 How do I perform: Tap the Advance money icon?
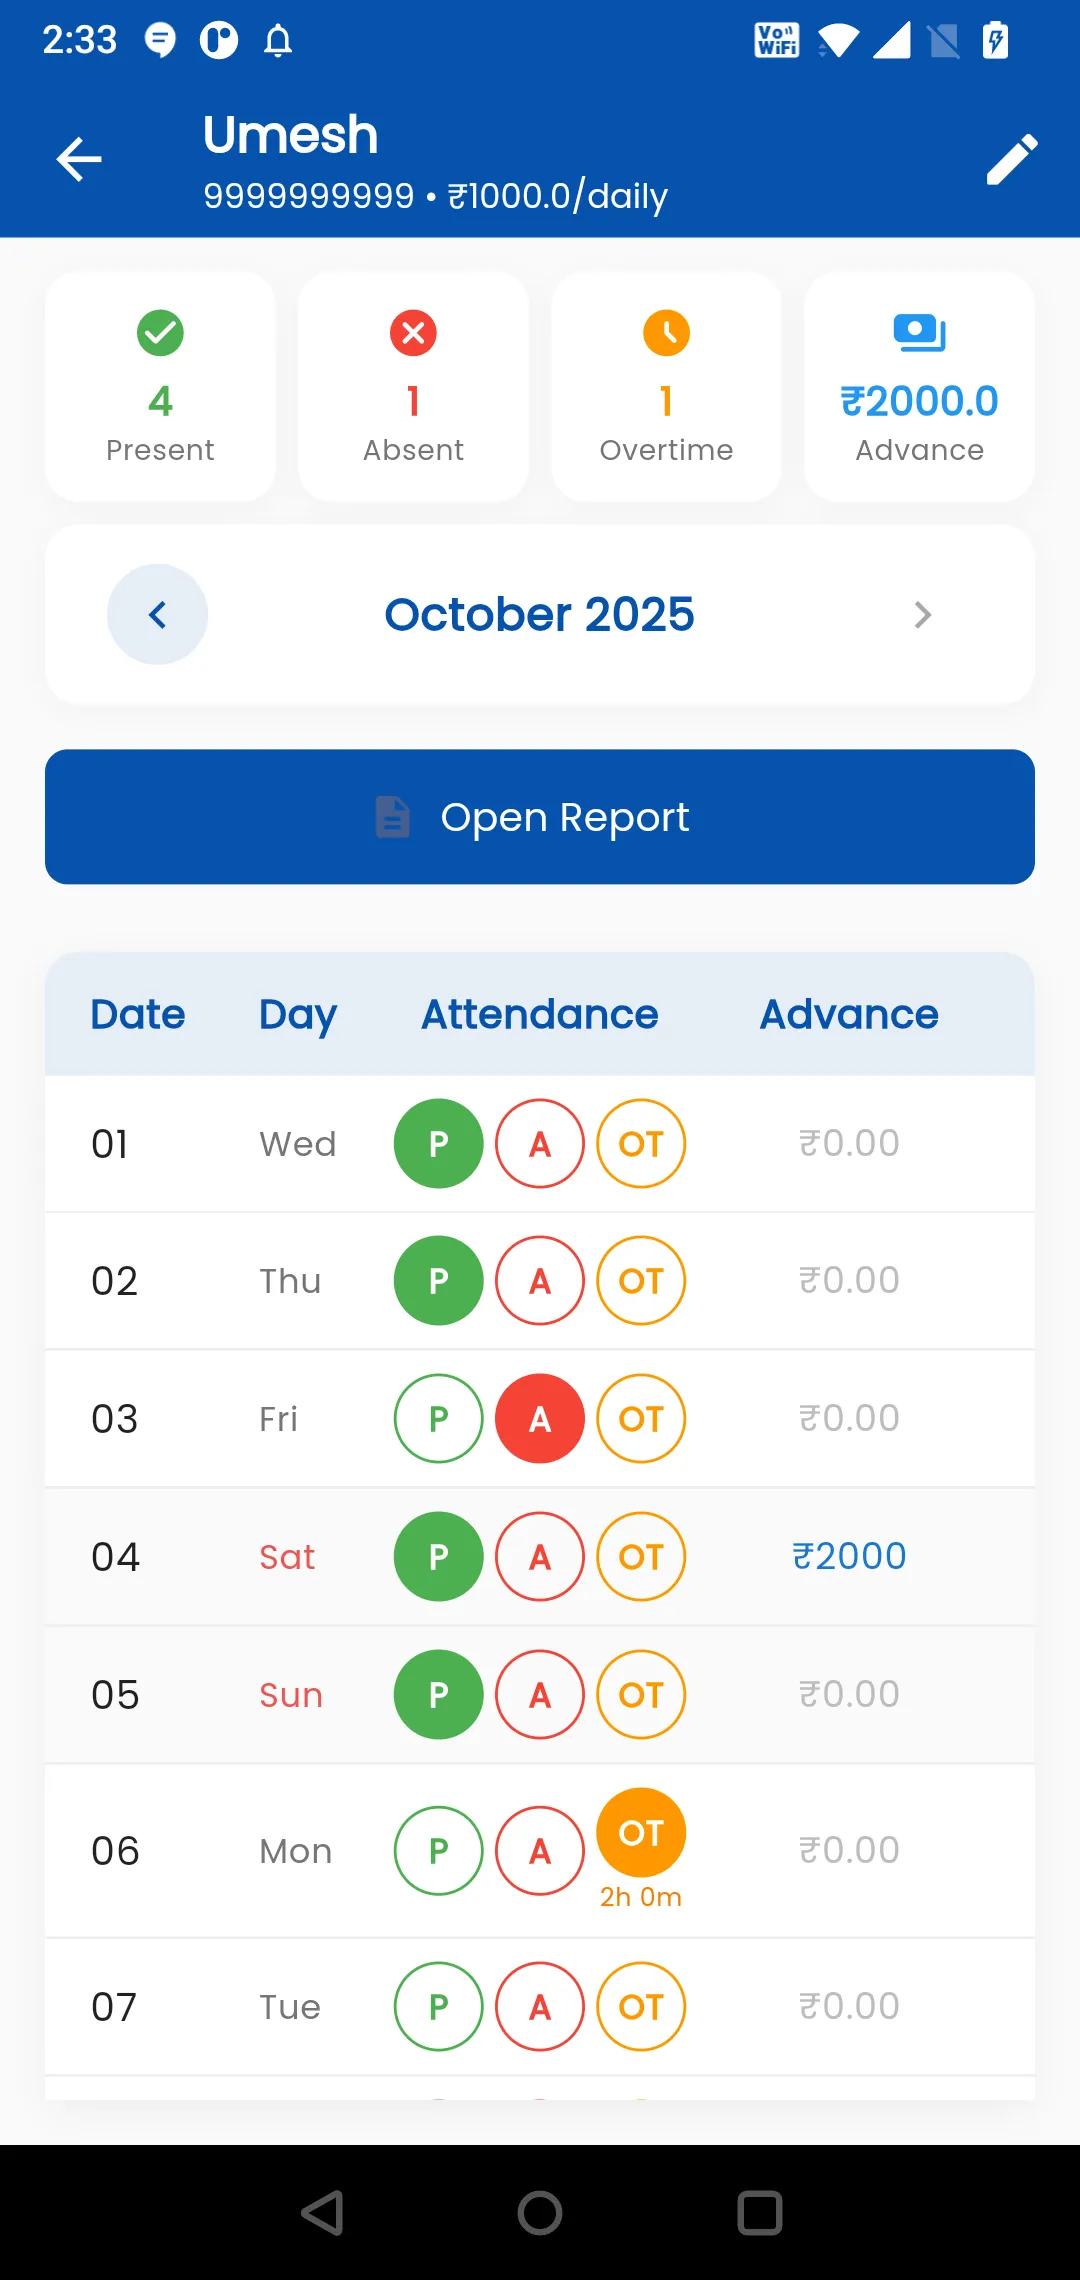[919, 333]
